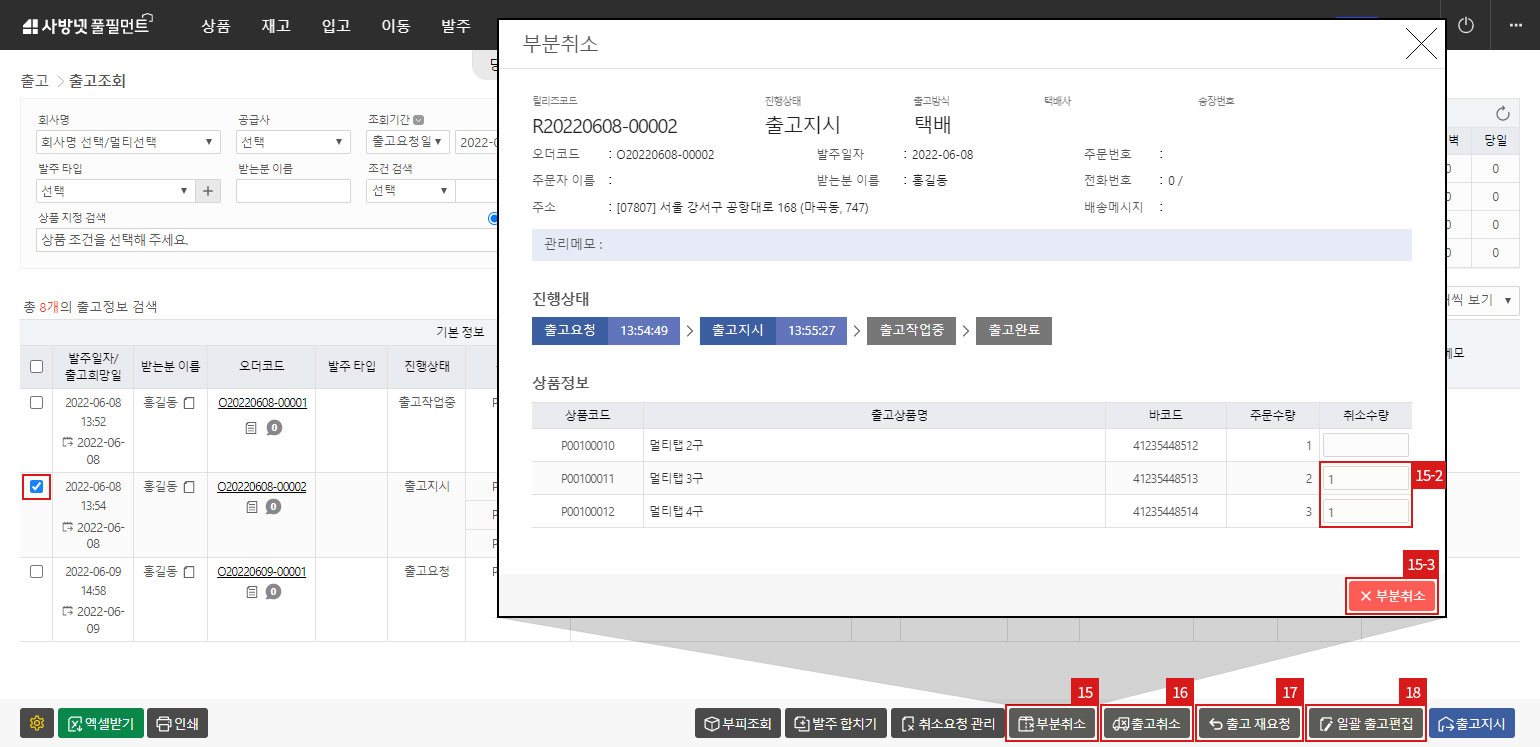Click the 엑셀받기 Excel download icon
The width and height of the screenshot is (1540, 747).
coord(100,722)
